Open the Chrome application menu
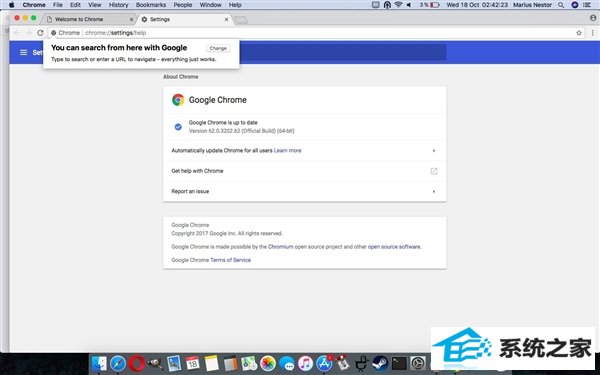This screenshot has height=375, width=600. 34,5
